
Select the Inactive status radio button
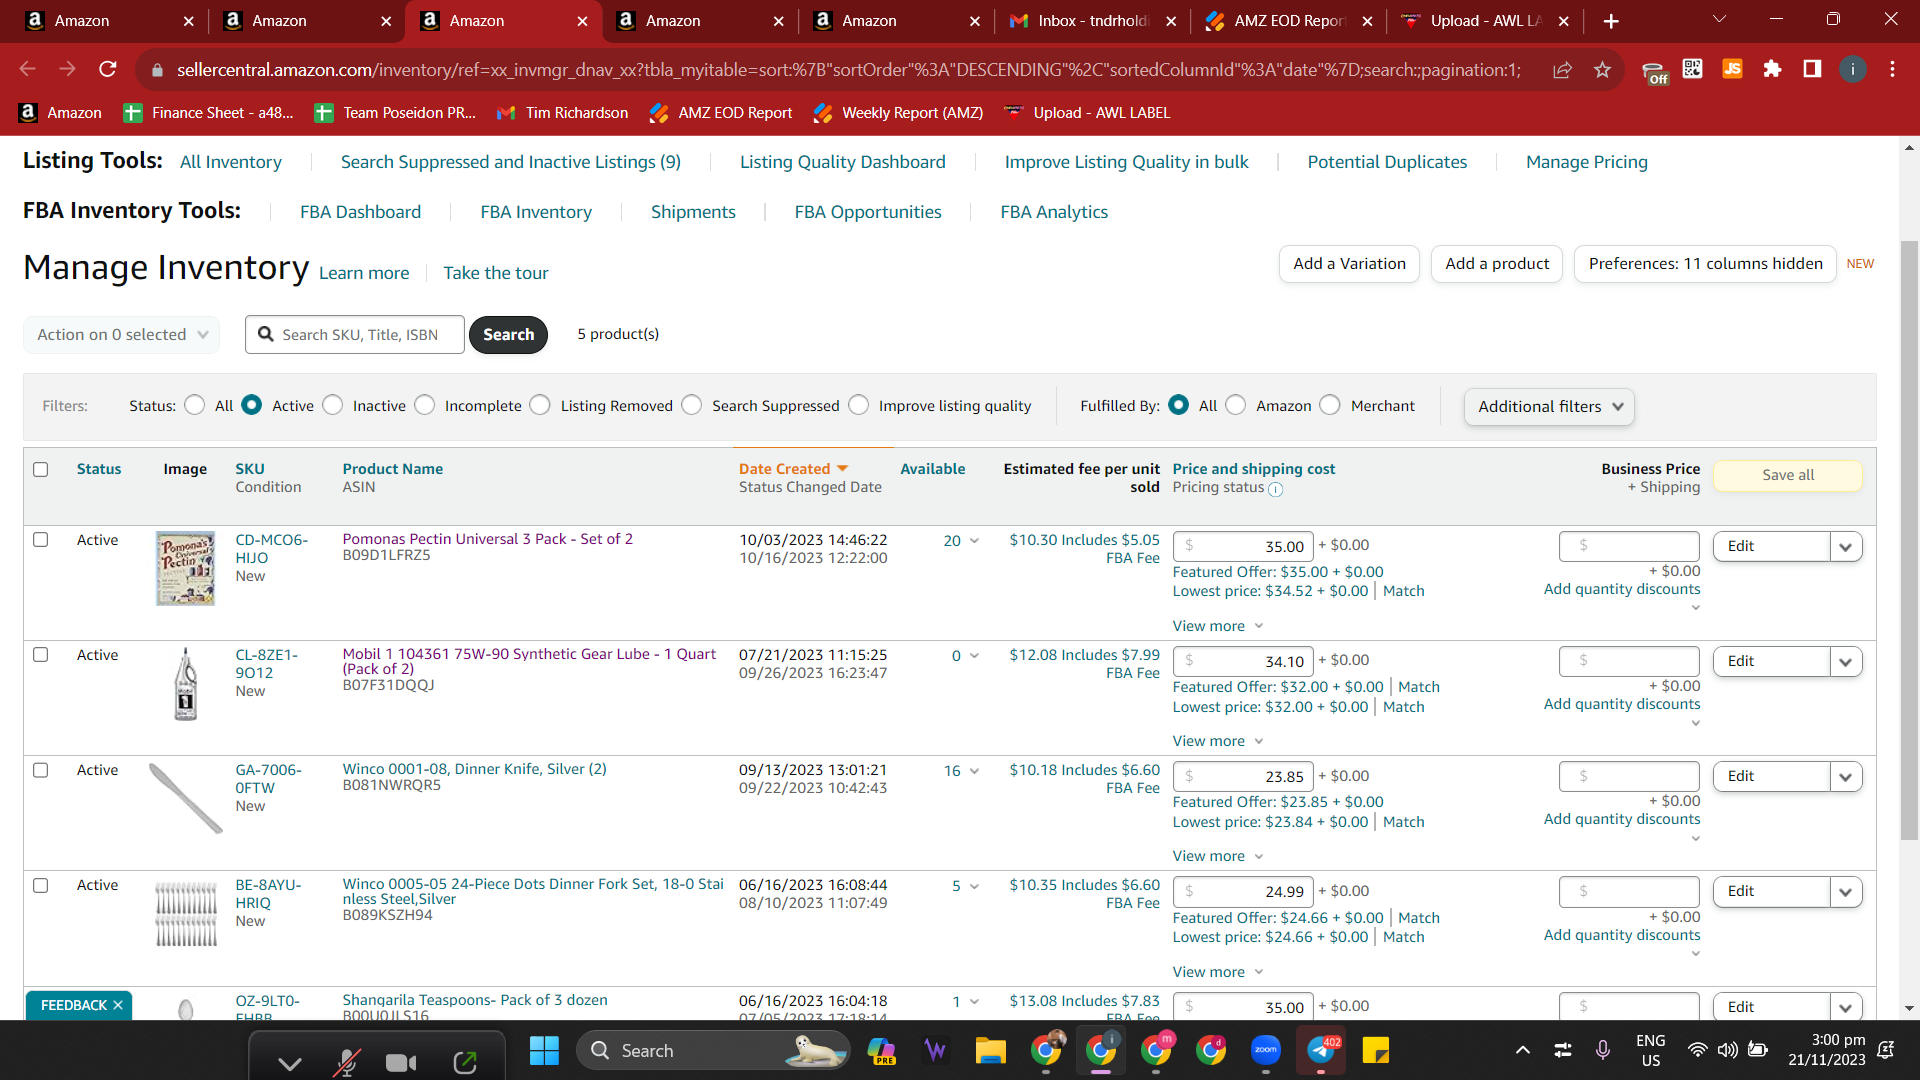[333, 405]
